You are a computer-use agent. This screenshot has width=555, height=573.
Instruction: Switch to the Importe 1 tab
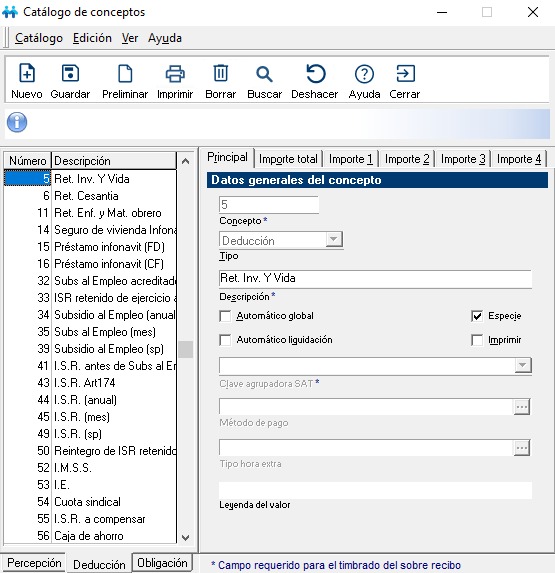(350, 159)
